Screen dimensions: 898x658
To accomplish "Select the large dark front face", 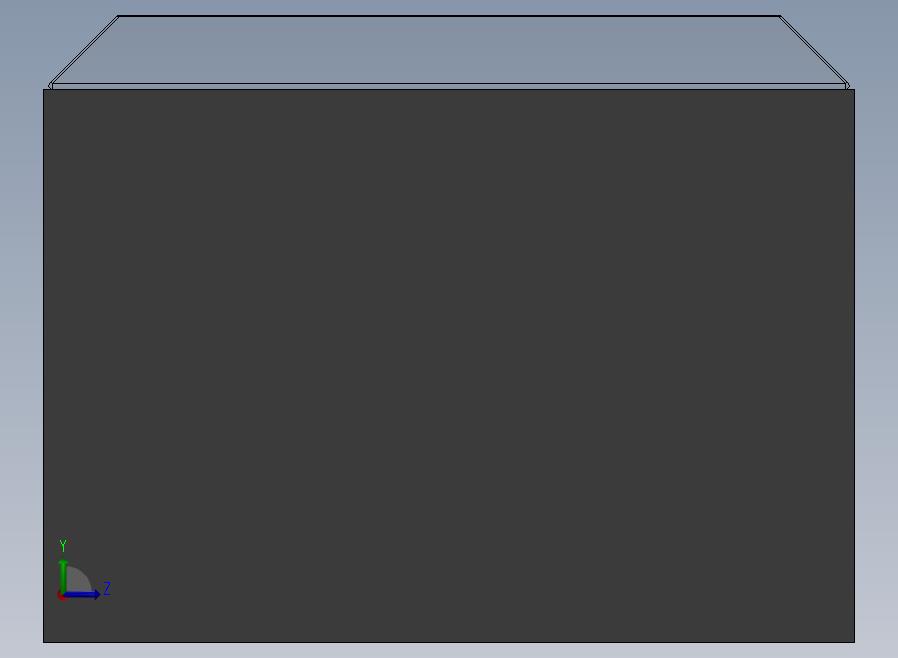I will 448,365.
